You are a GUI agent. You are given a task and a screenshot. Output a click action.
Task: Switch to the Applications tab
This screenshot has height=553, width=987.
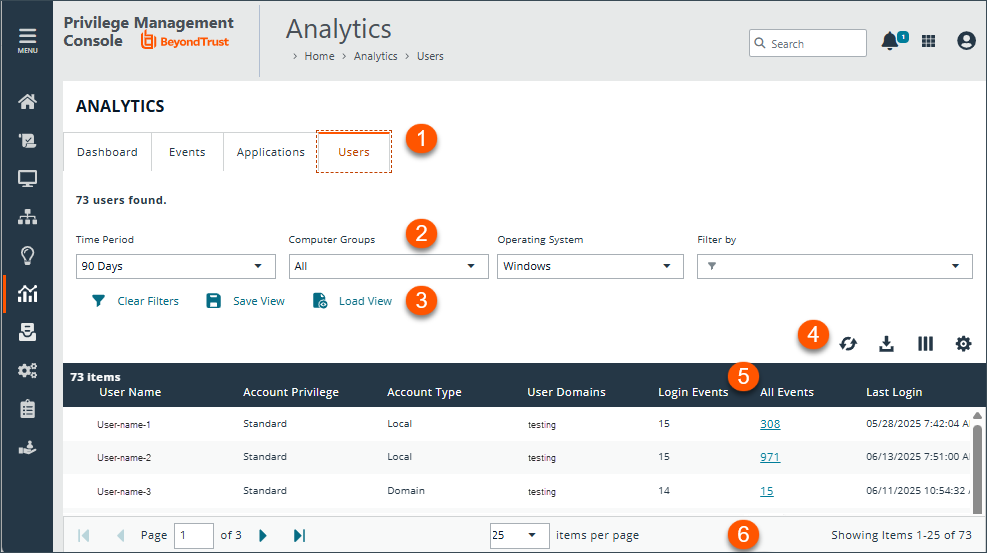(x=271, y=152)
